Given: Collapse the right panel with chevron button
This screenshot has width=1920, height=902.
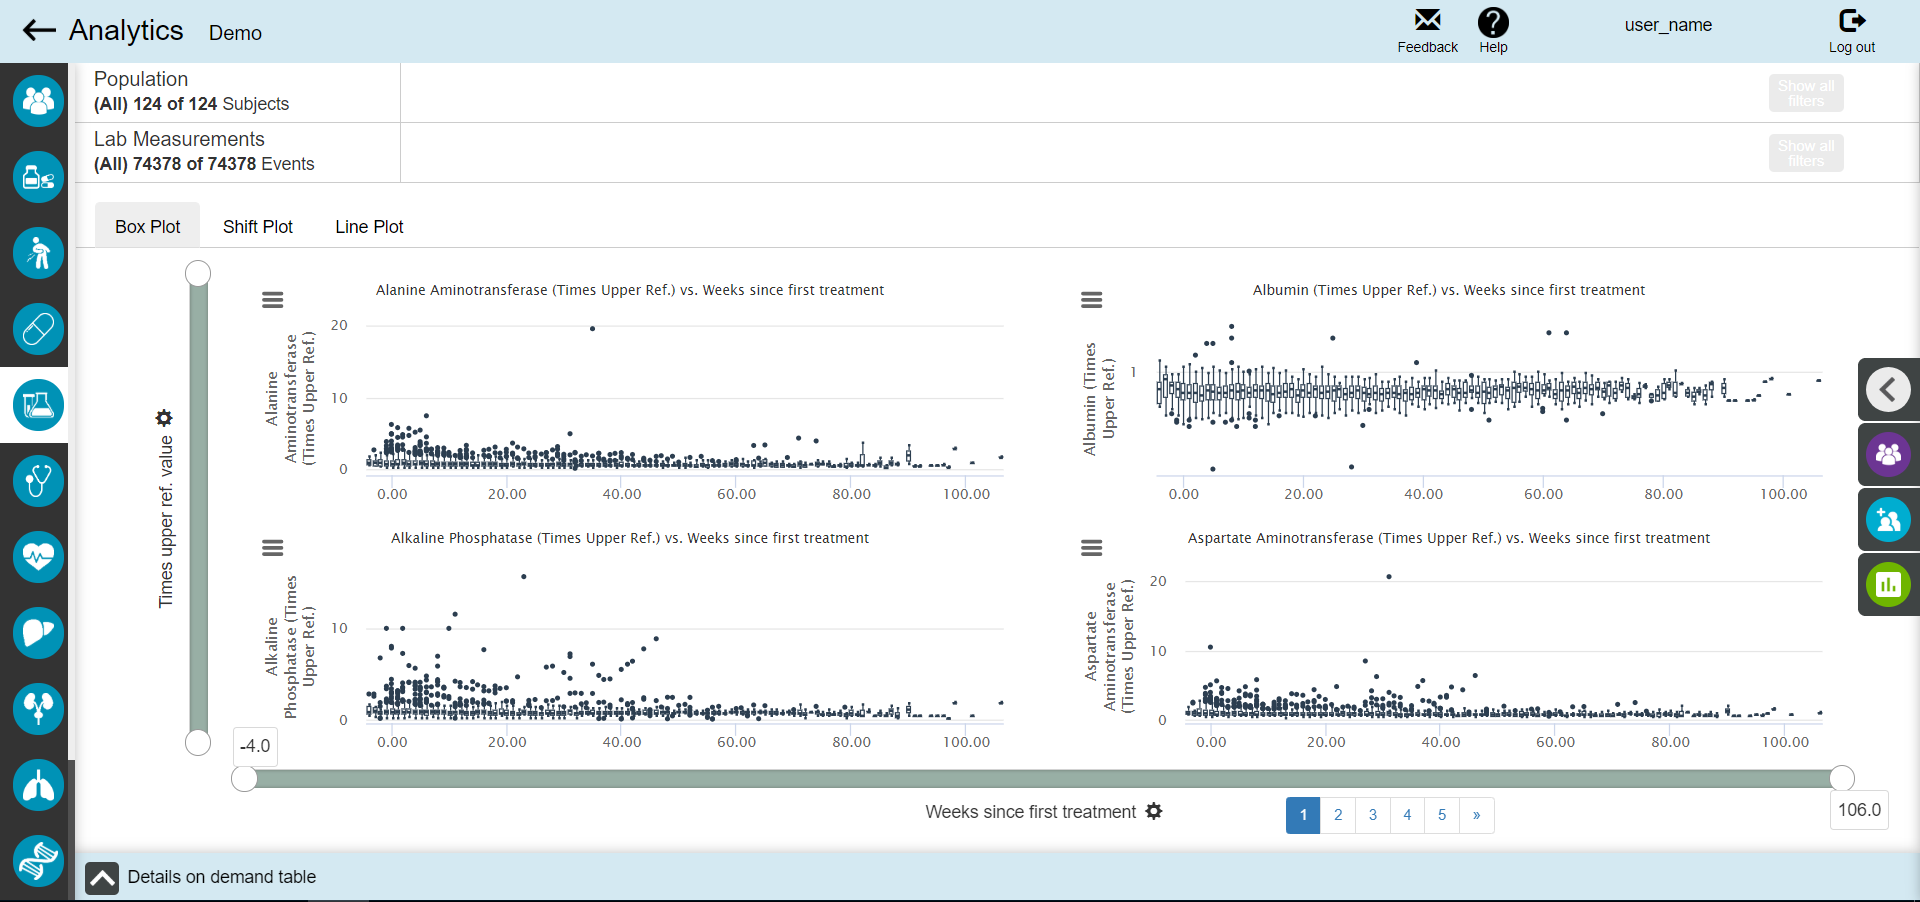Looking at the screenshot, I should point(1888,389).
